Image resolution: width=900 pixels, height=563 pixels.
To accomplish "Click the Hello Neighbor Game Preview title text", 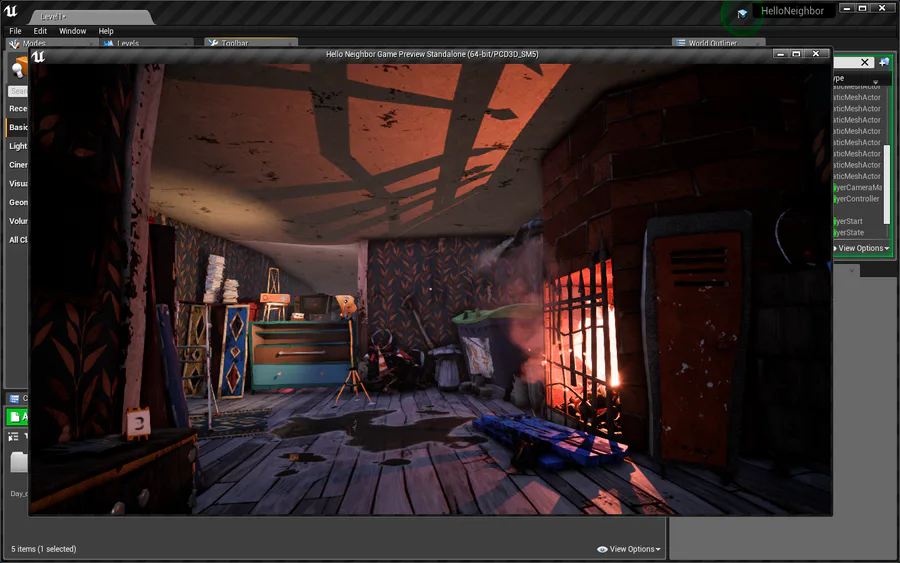I will (x=432, y=54).
